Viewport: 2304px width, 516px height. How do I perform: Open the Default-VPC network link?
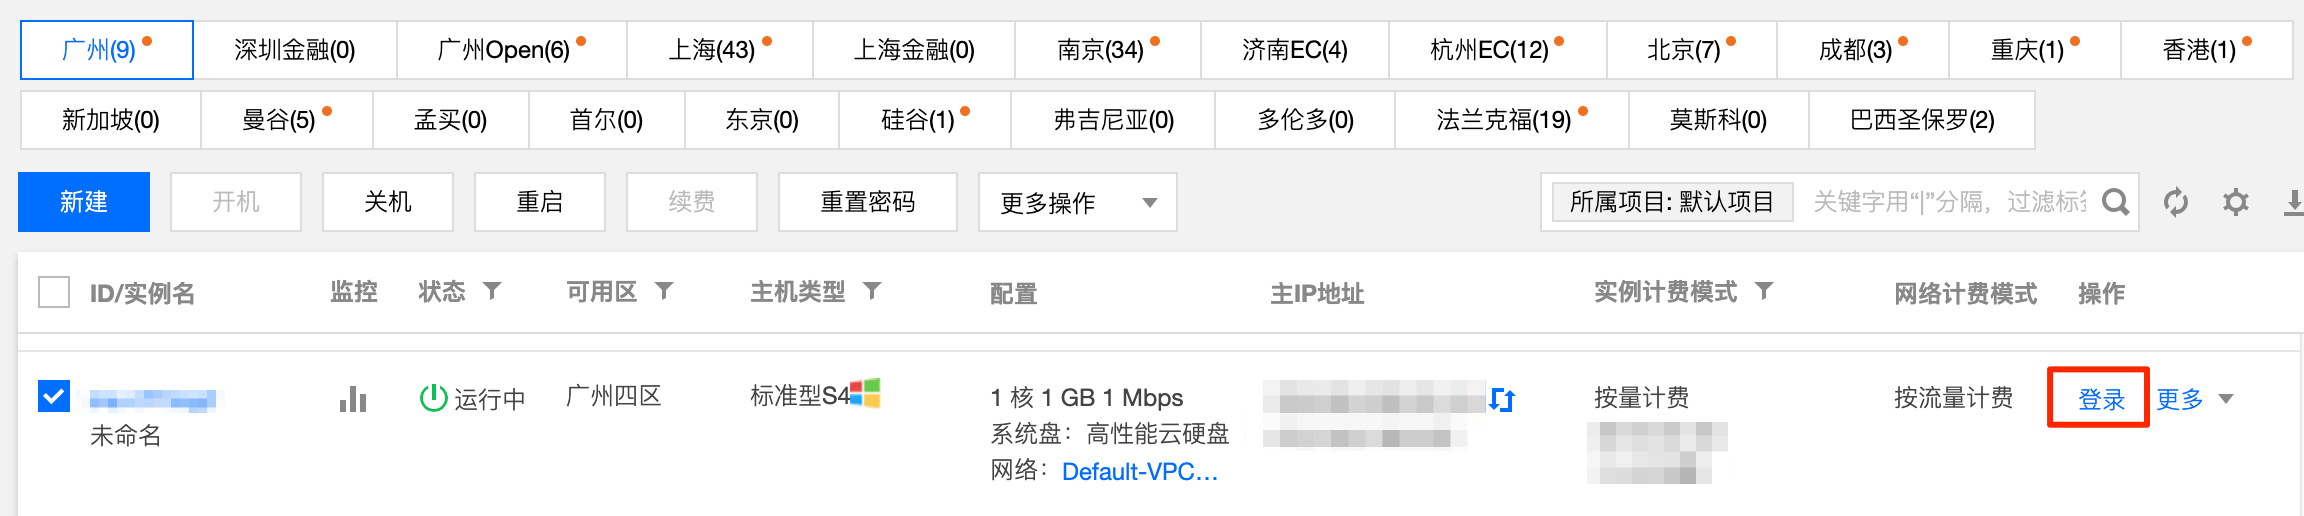(x=1140, y=471)
